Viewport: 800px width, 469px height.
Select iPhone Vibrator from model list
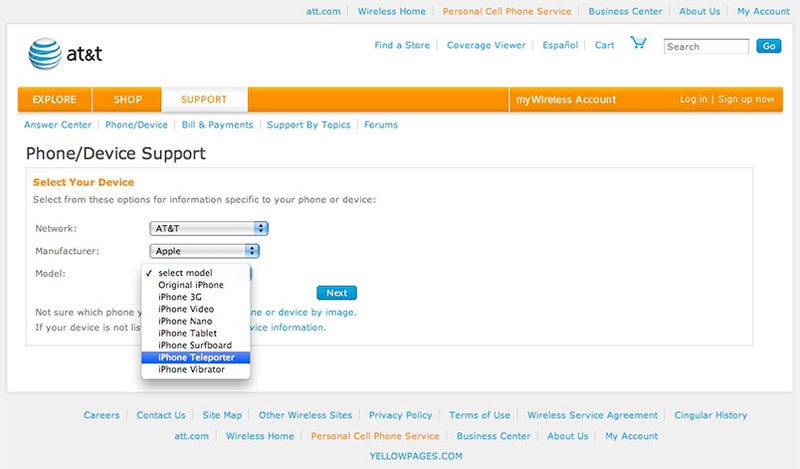pyautogui.click(x=195, y=369)
